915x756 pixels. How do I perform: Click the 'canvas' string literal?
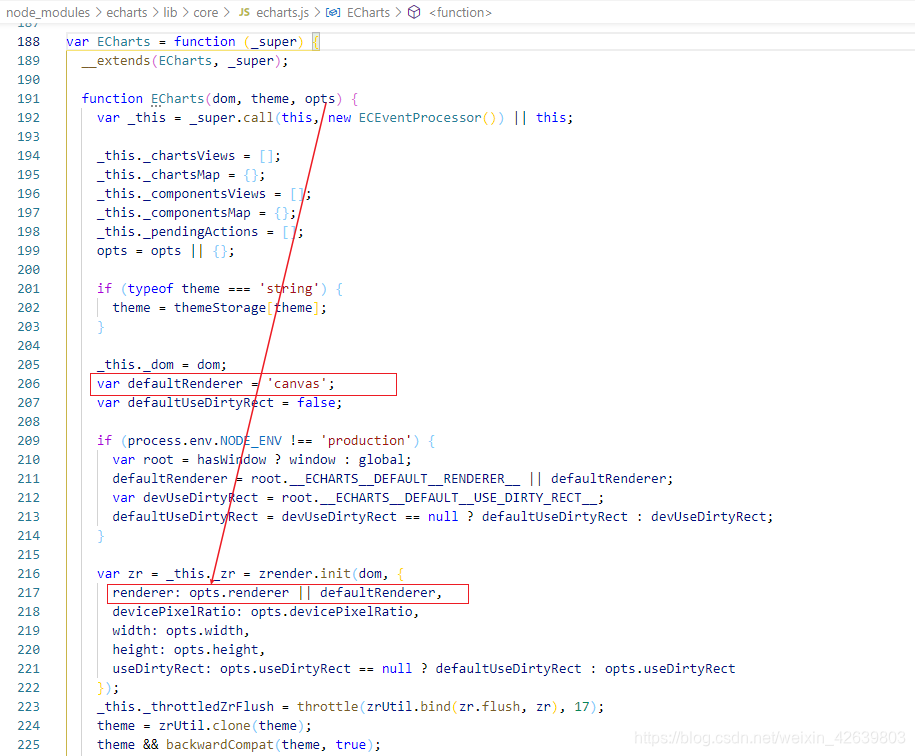(x=297, y=384)
